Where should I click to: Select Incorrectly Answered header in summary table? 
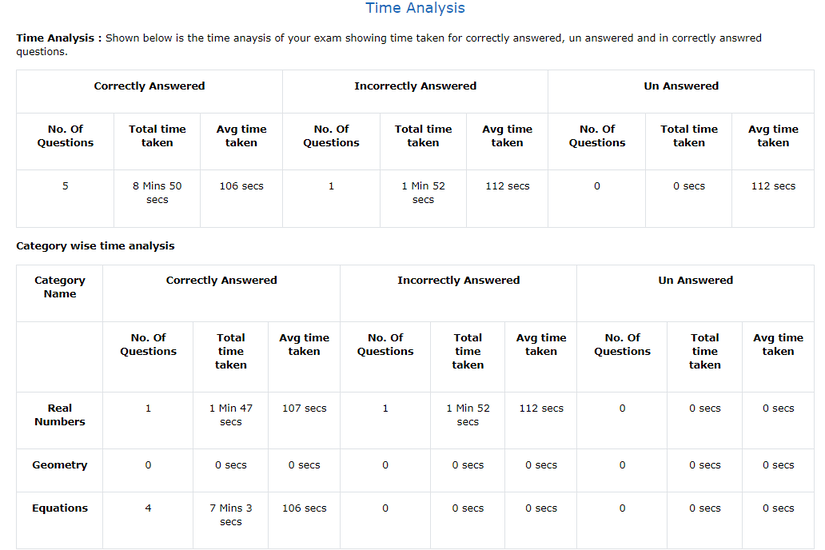point(415,87)
